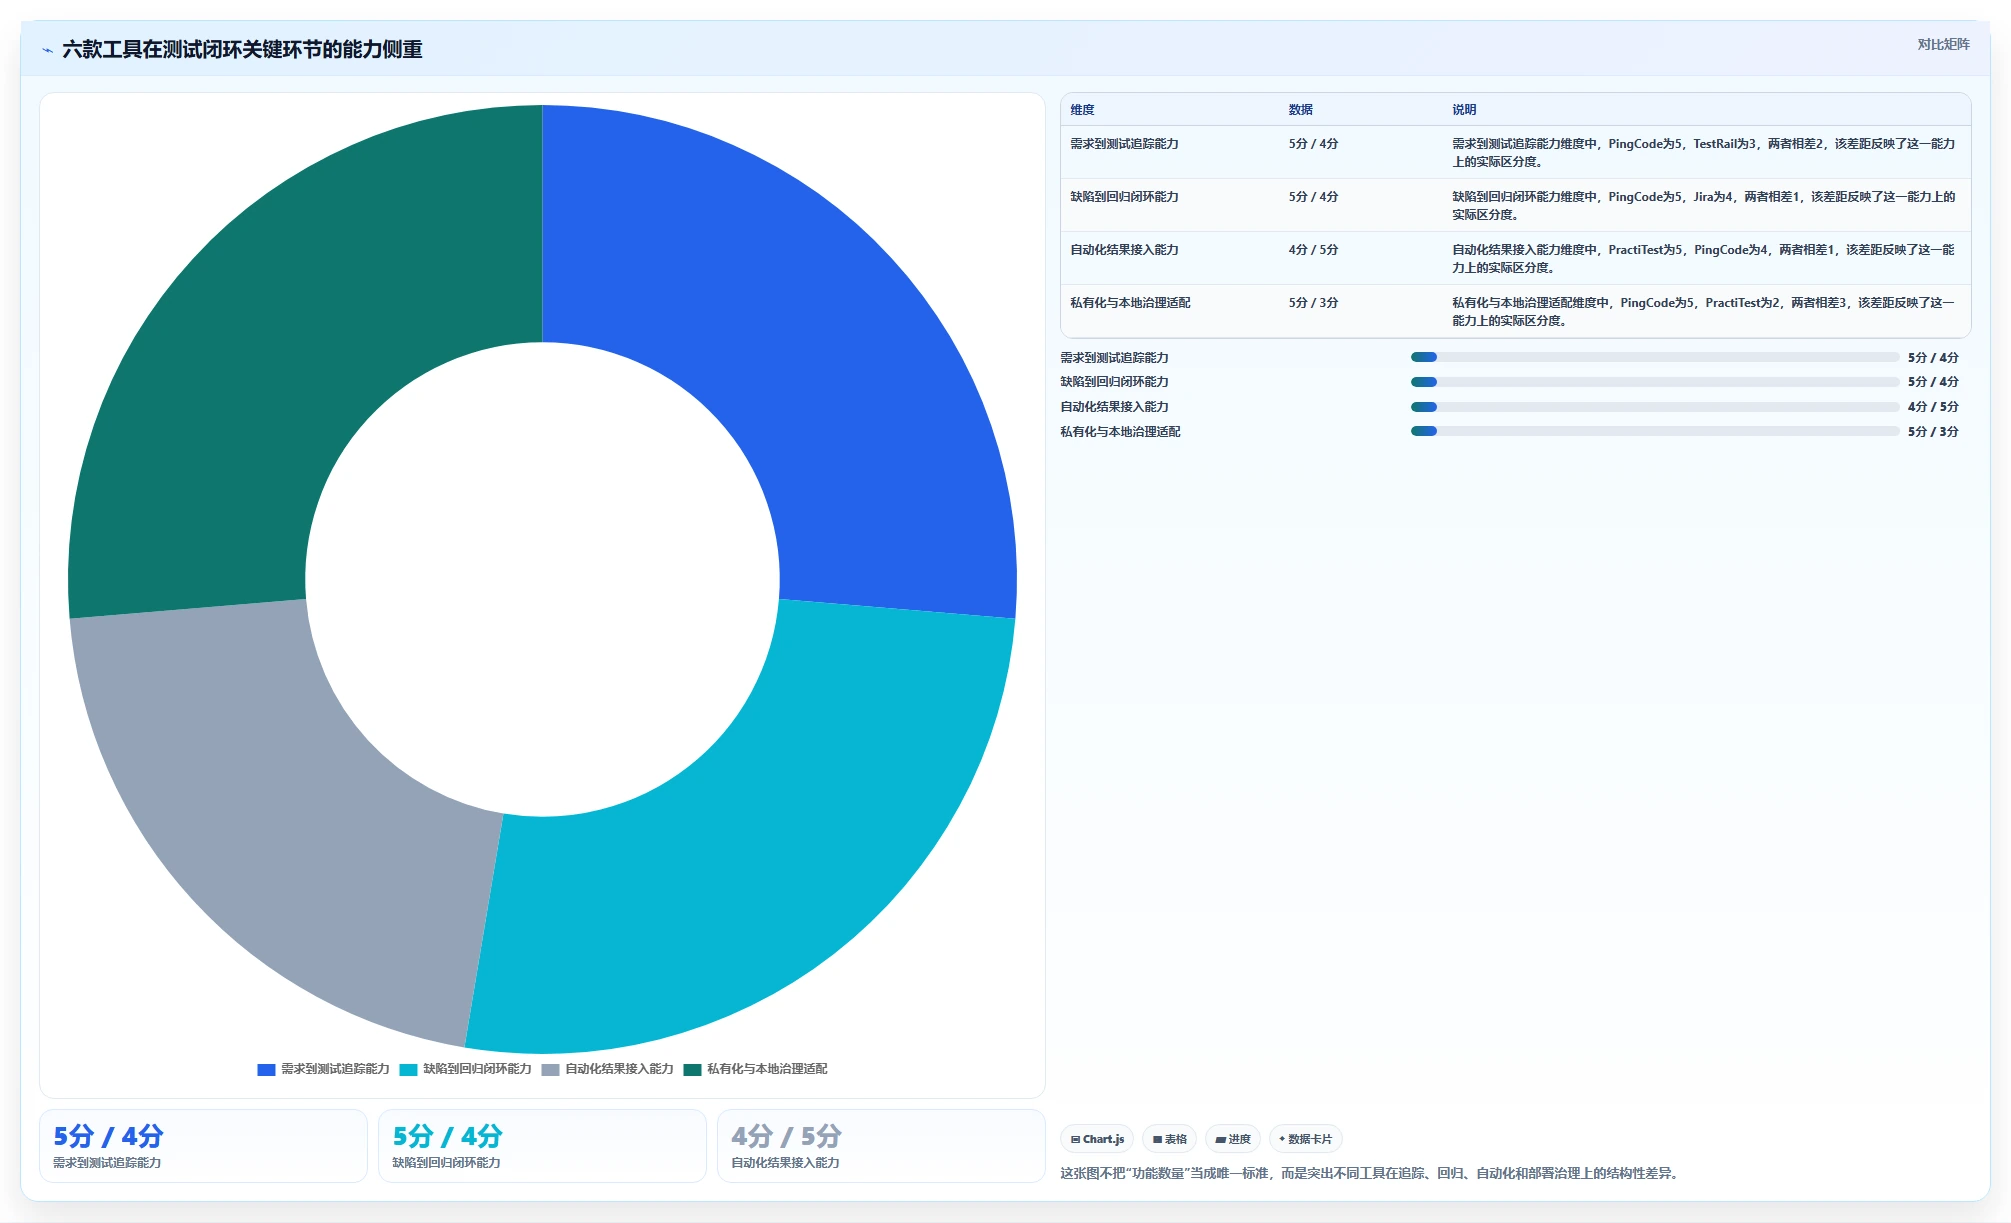Open the 需求到测试追踪能力 score card
This screenshot has width=2011, height=1223.
click(203, 1146)
